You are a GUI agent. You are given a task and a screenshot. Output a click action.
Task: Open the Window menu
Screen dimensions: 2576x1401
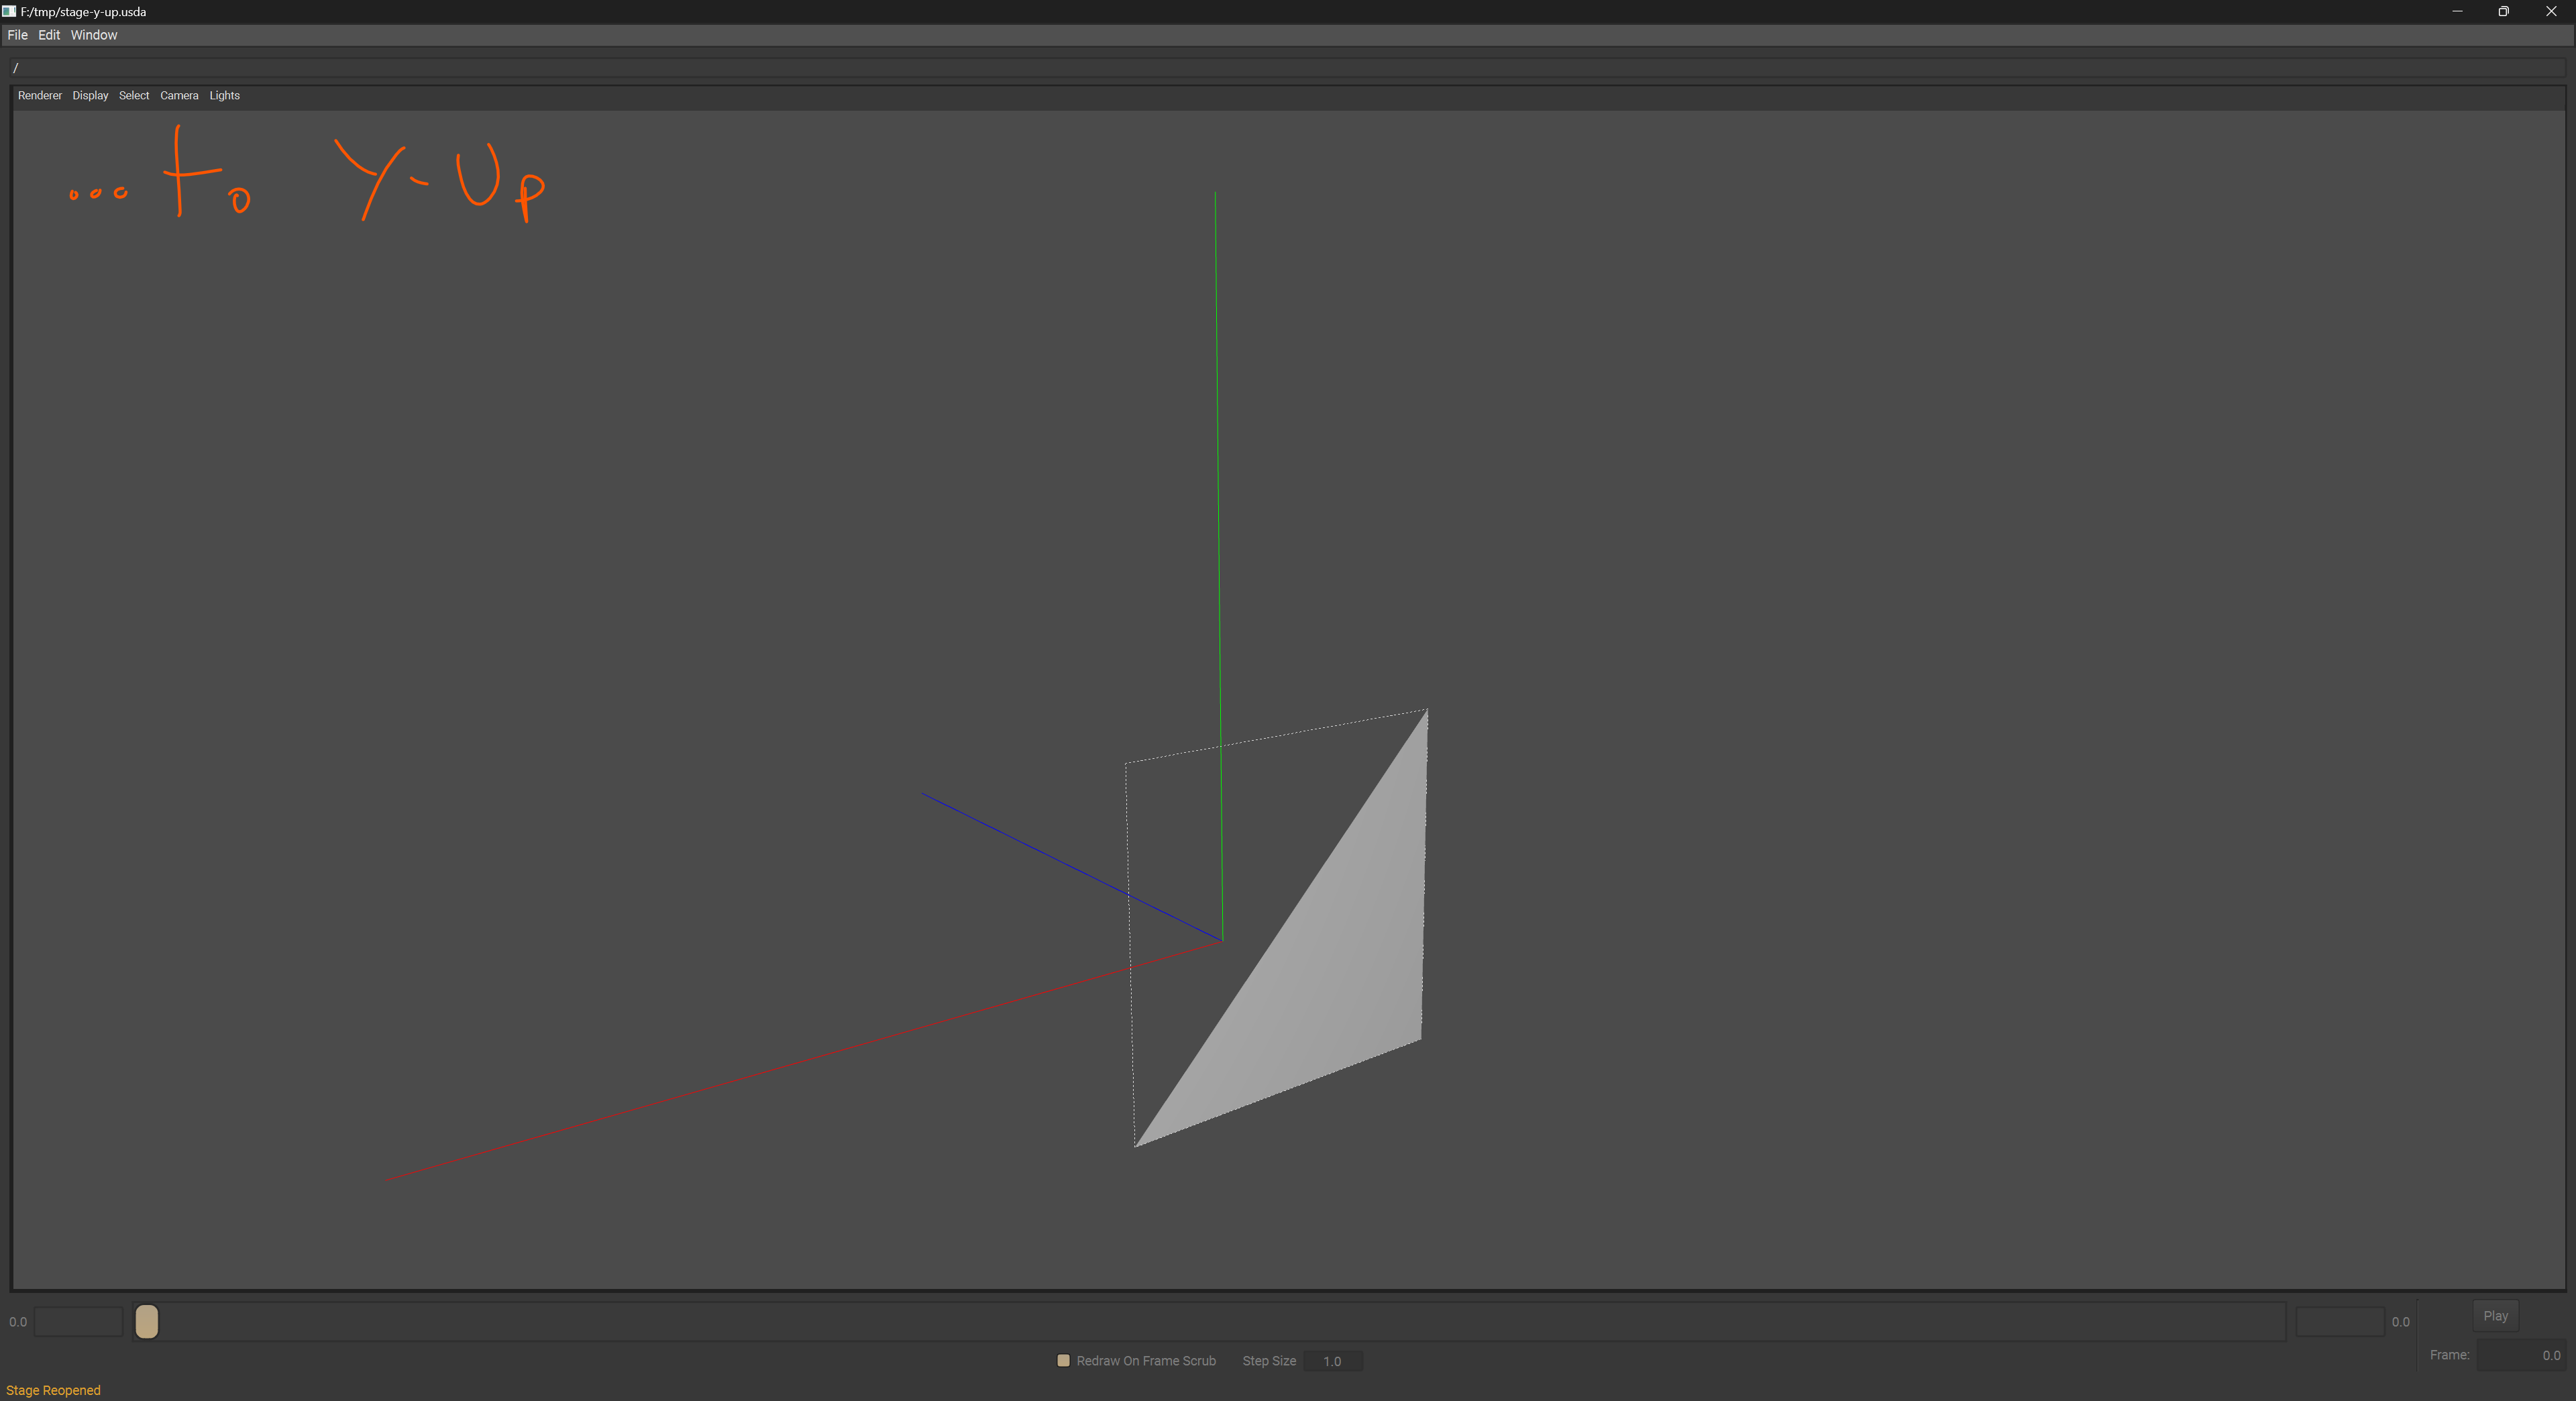pos(94,35)
